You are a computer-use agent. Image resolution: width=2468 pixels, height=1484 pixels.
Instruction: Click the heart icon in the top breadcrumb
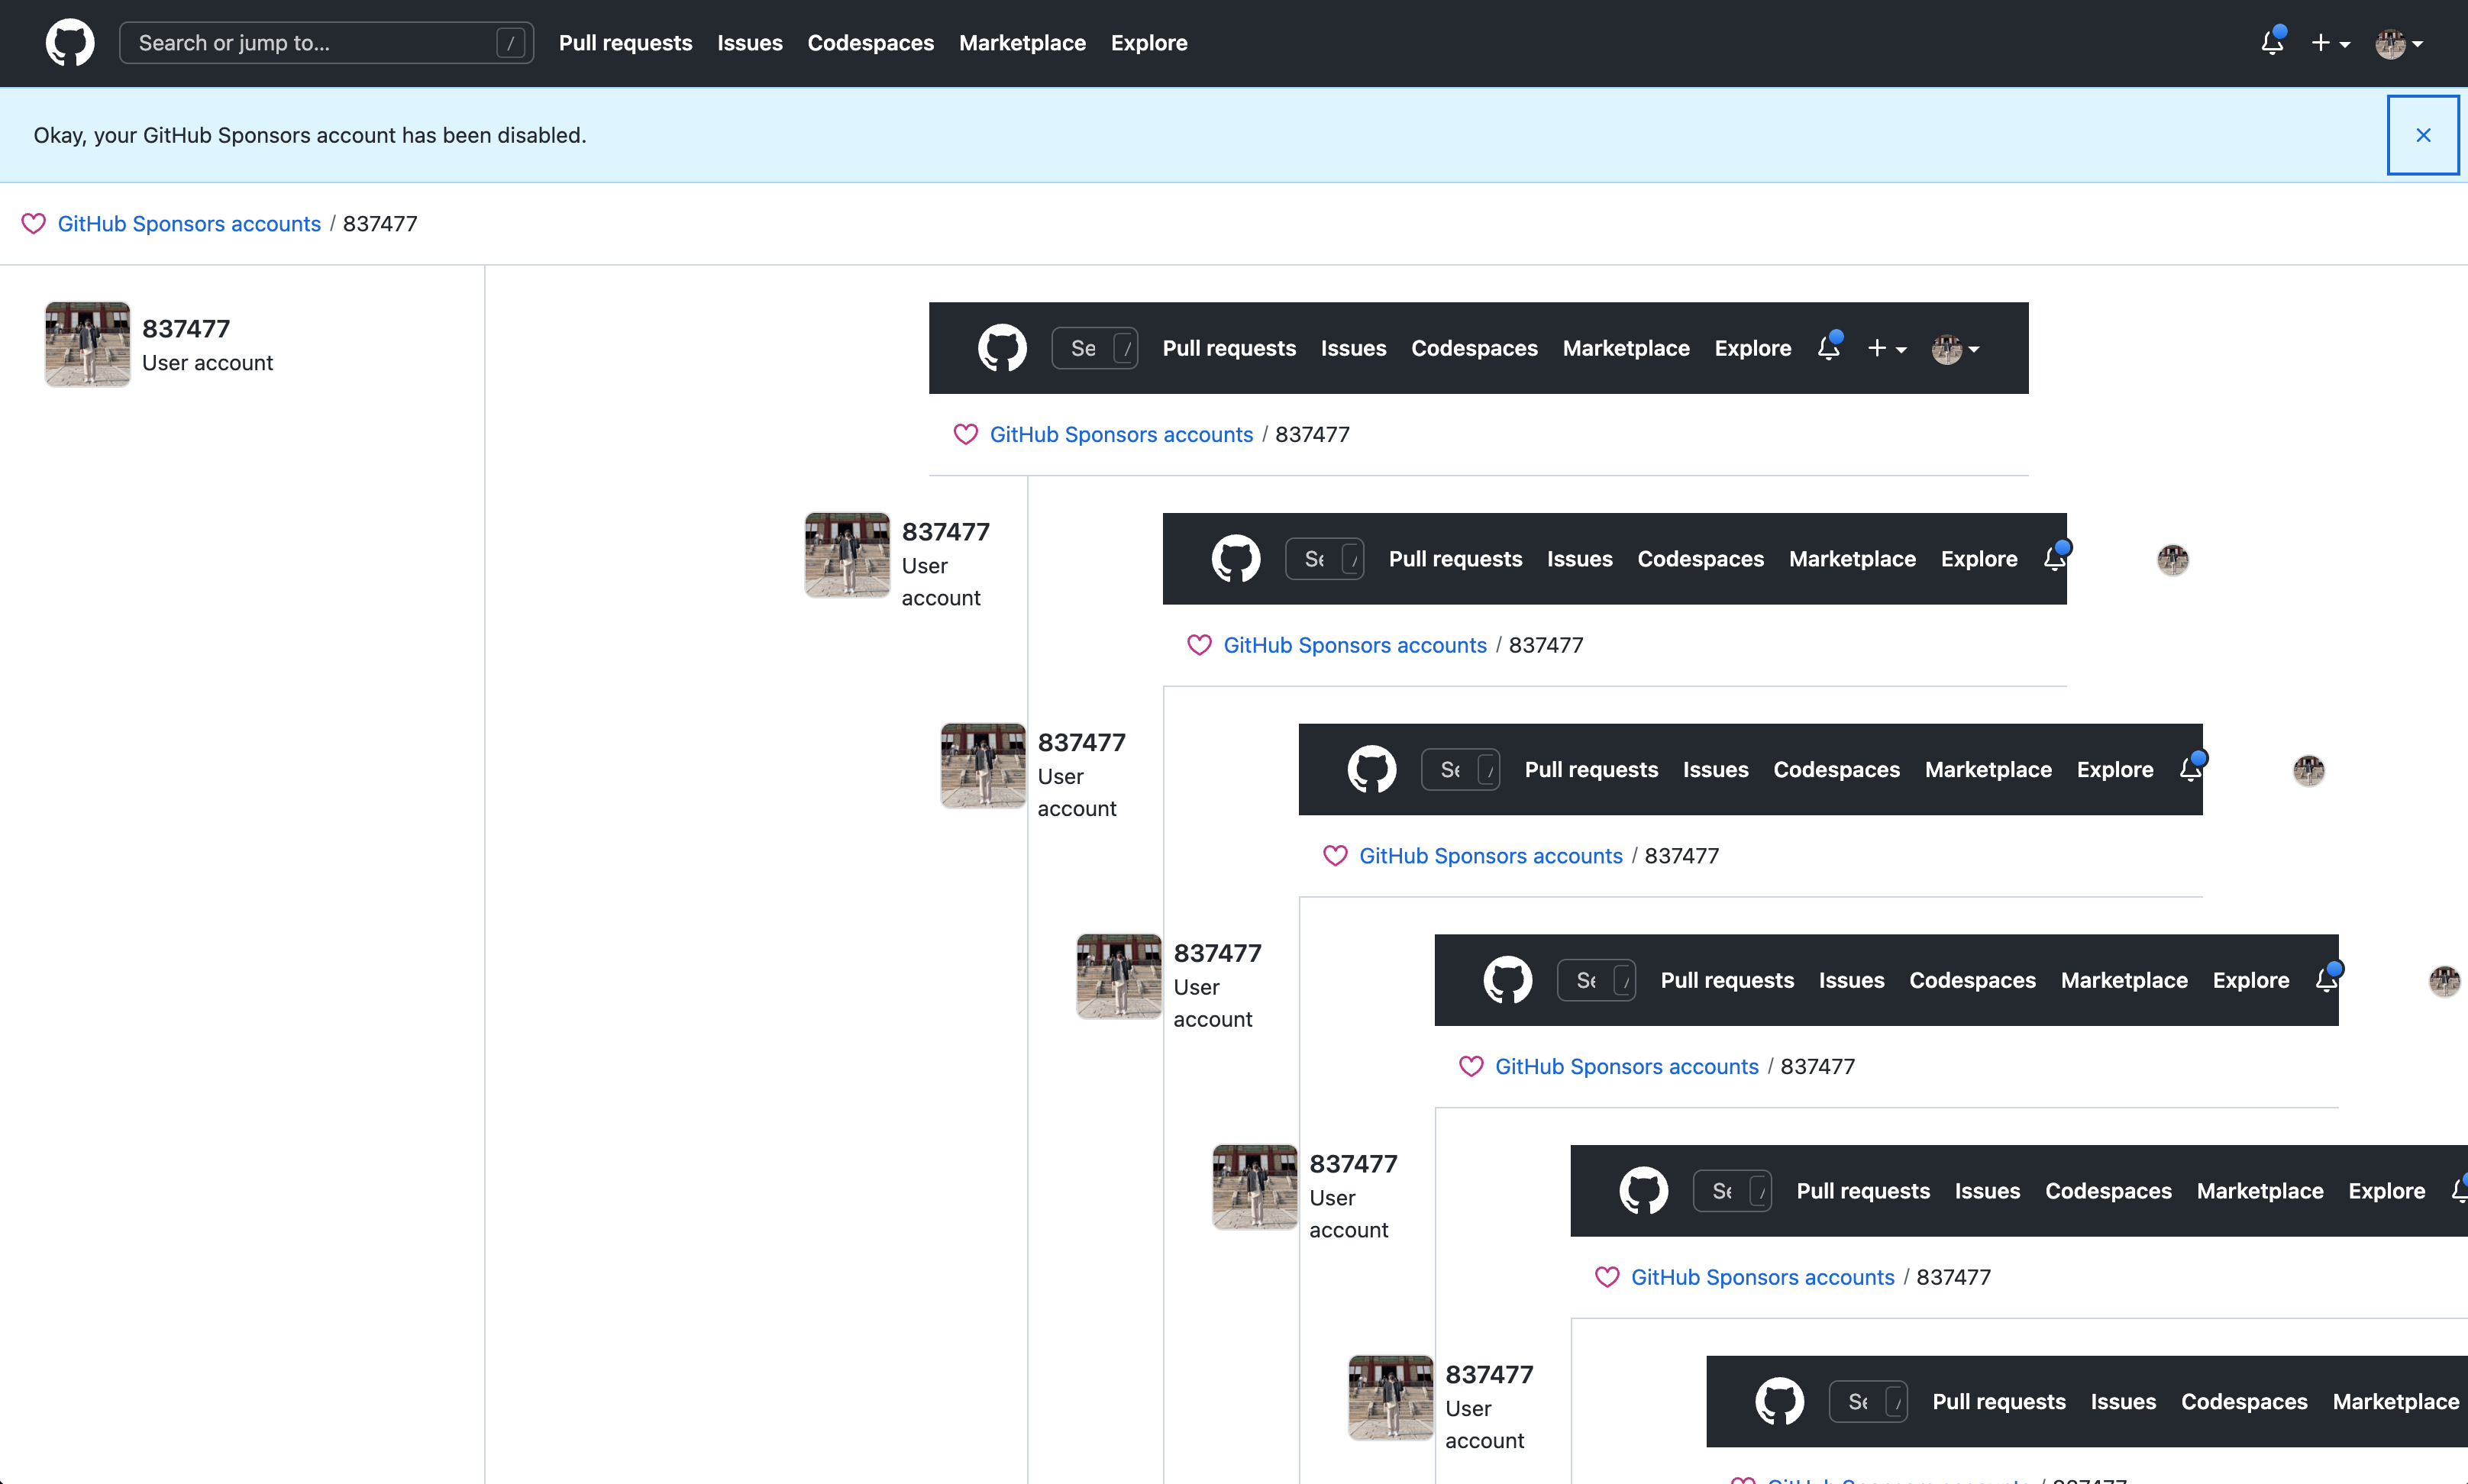point(33,223)
